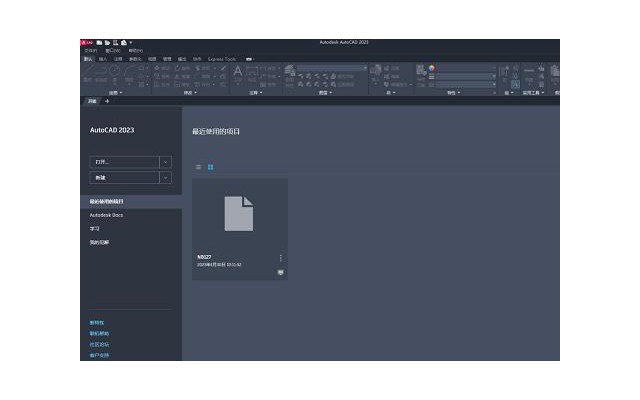Open the linetype dropdown below the color dropdown
The image size is (640, 400).
[466, 76]
